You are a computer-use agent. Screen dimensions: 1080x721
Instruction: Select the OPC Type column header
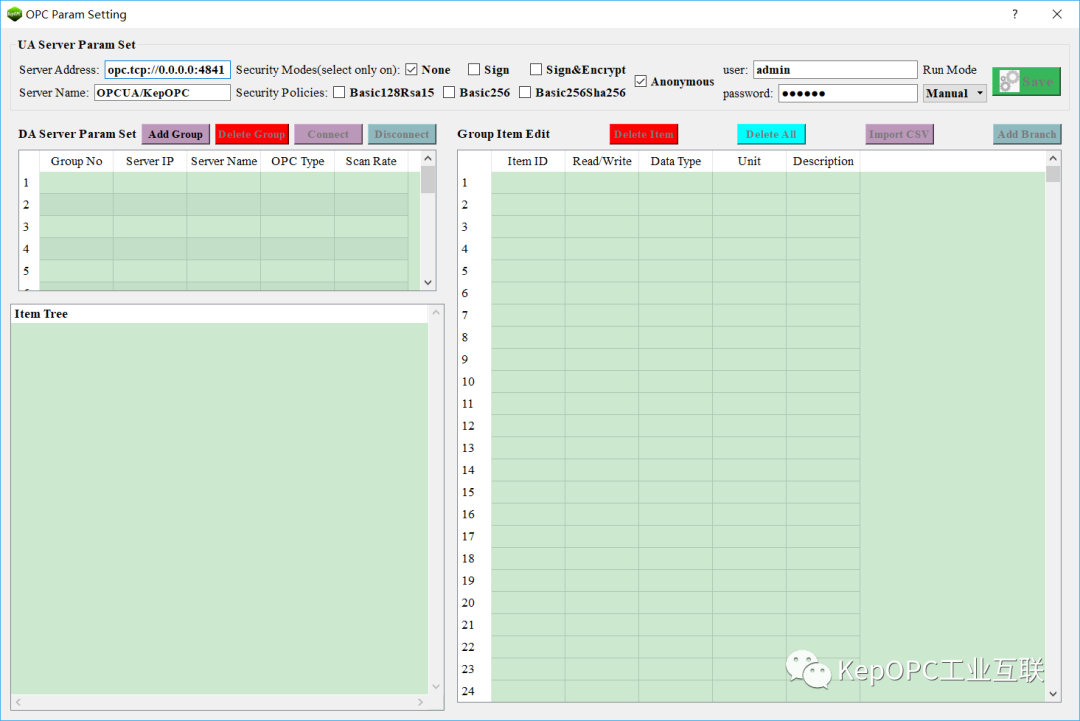click(298, 161)
